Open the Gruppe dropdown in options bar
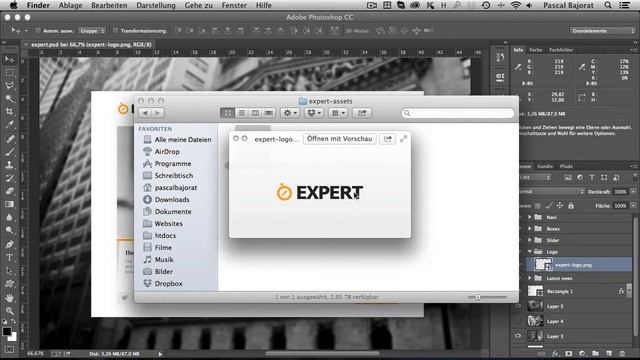The width and height of the screenshot is (640, 360). (92, 31)
